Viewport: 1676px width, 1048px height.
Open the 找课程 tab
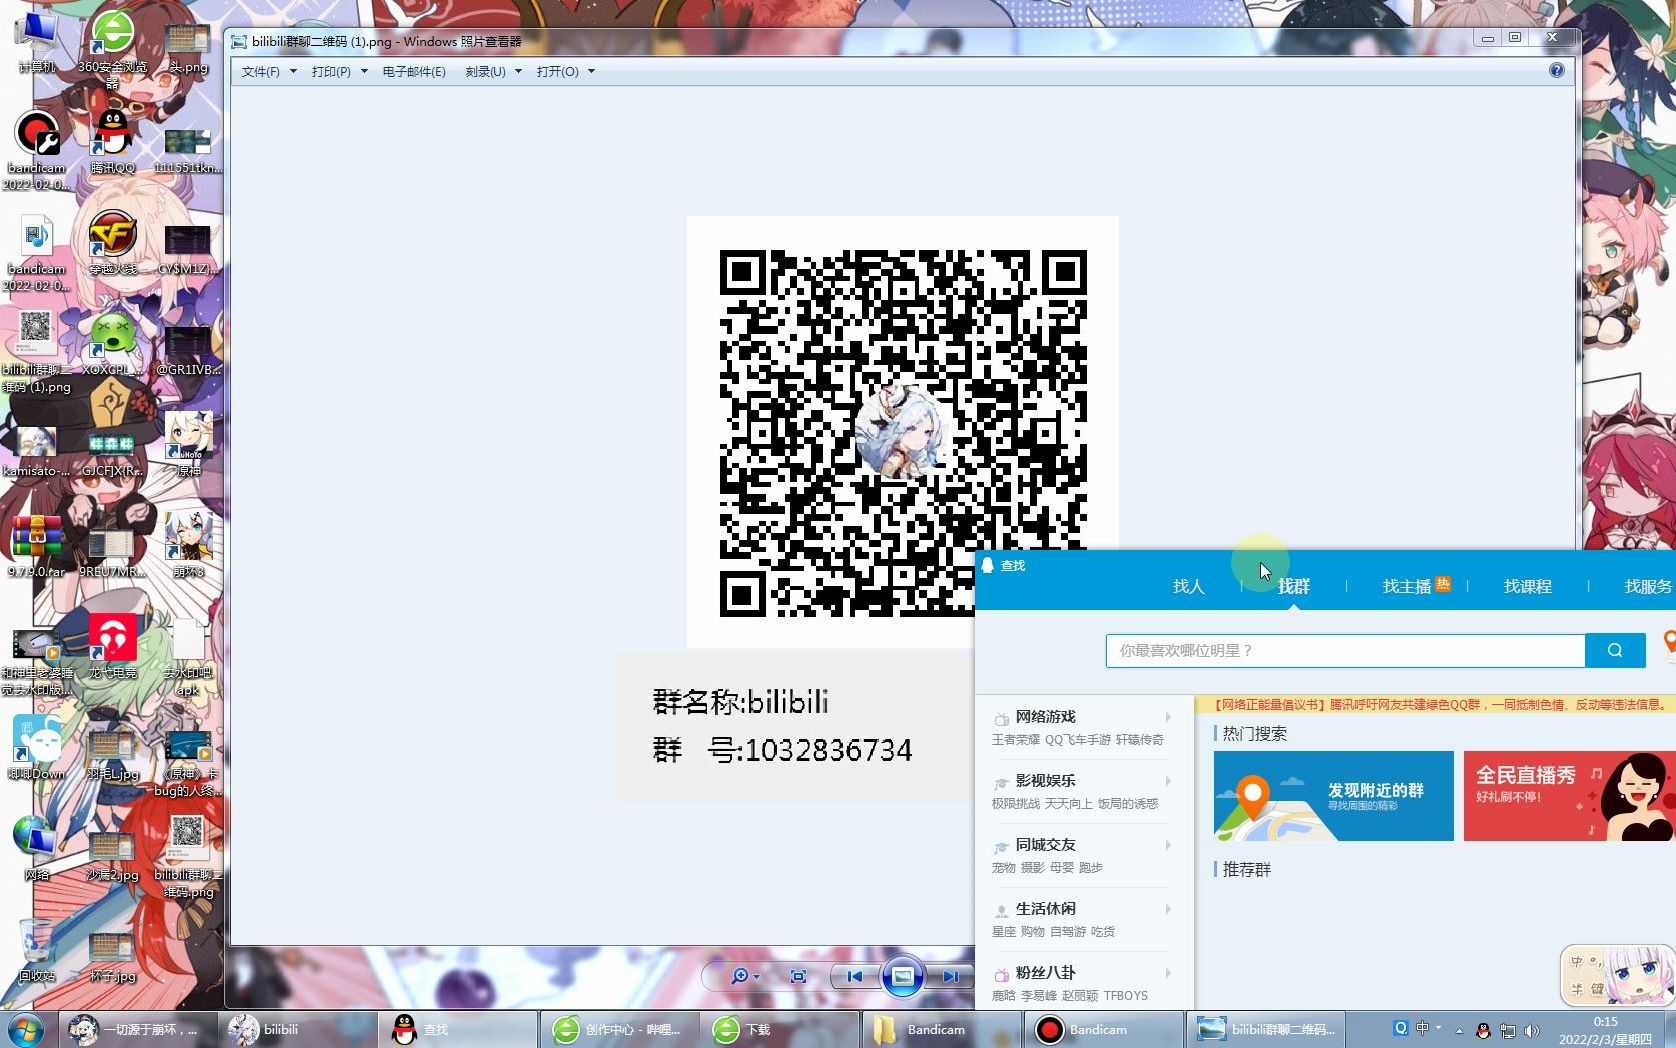[1527, 586]
